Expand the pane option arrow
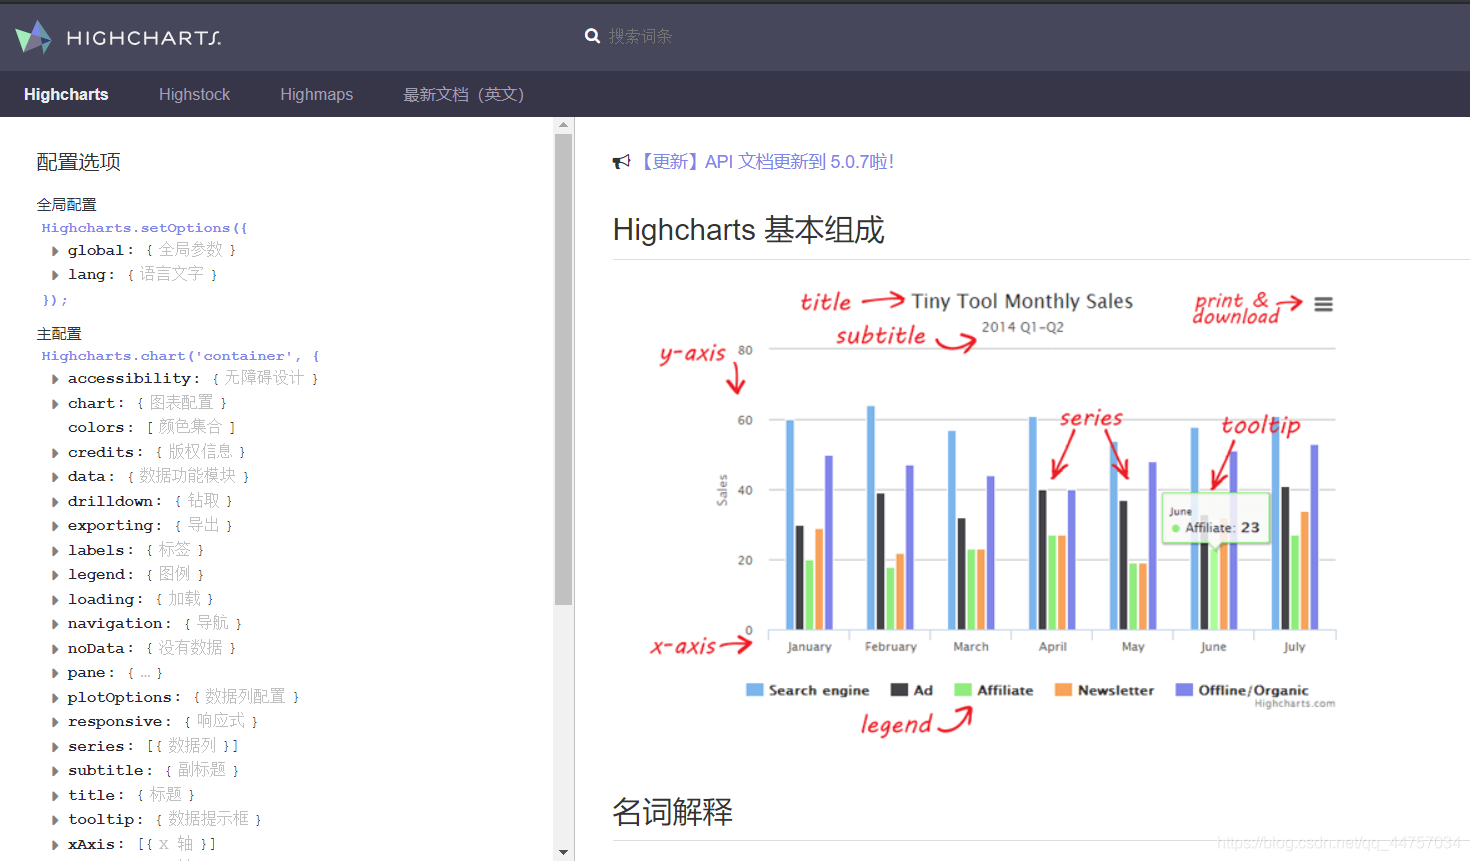 (x=55, y=673)
